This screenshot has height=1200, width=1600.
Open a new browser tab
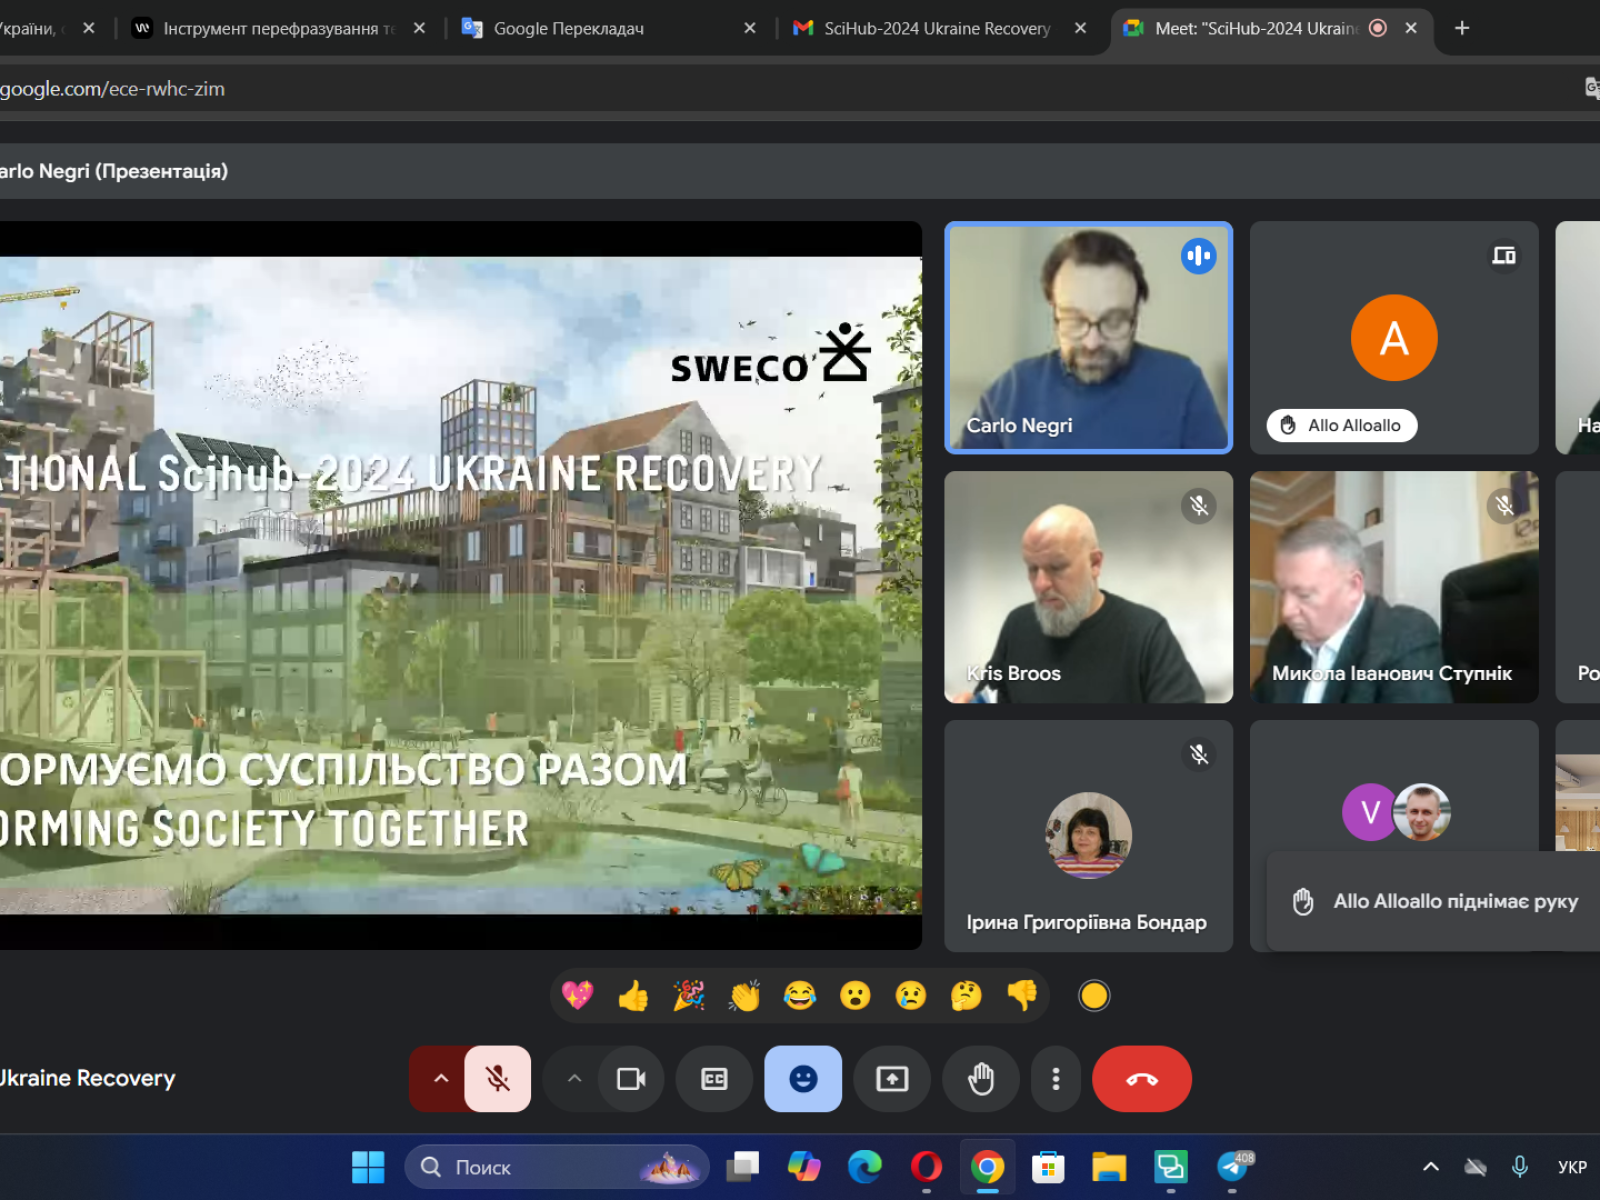click(1462, 28)
